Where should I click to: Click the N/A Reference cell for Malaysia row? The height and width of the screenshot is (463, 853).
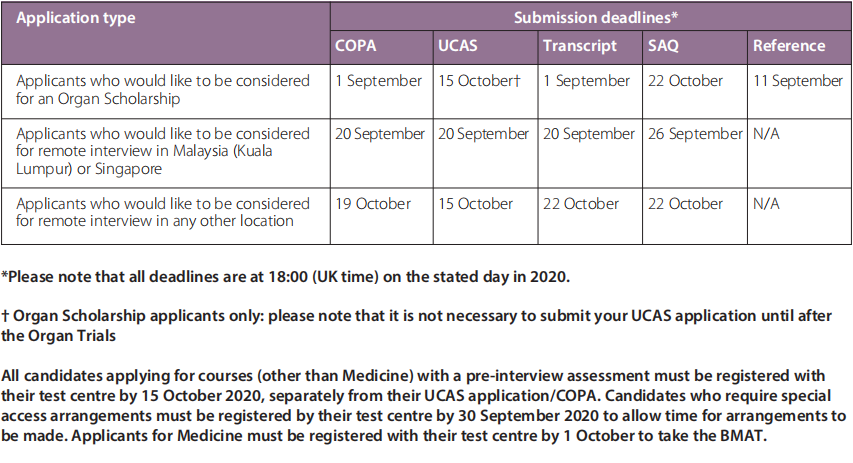766,134
